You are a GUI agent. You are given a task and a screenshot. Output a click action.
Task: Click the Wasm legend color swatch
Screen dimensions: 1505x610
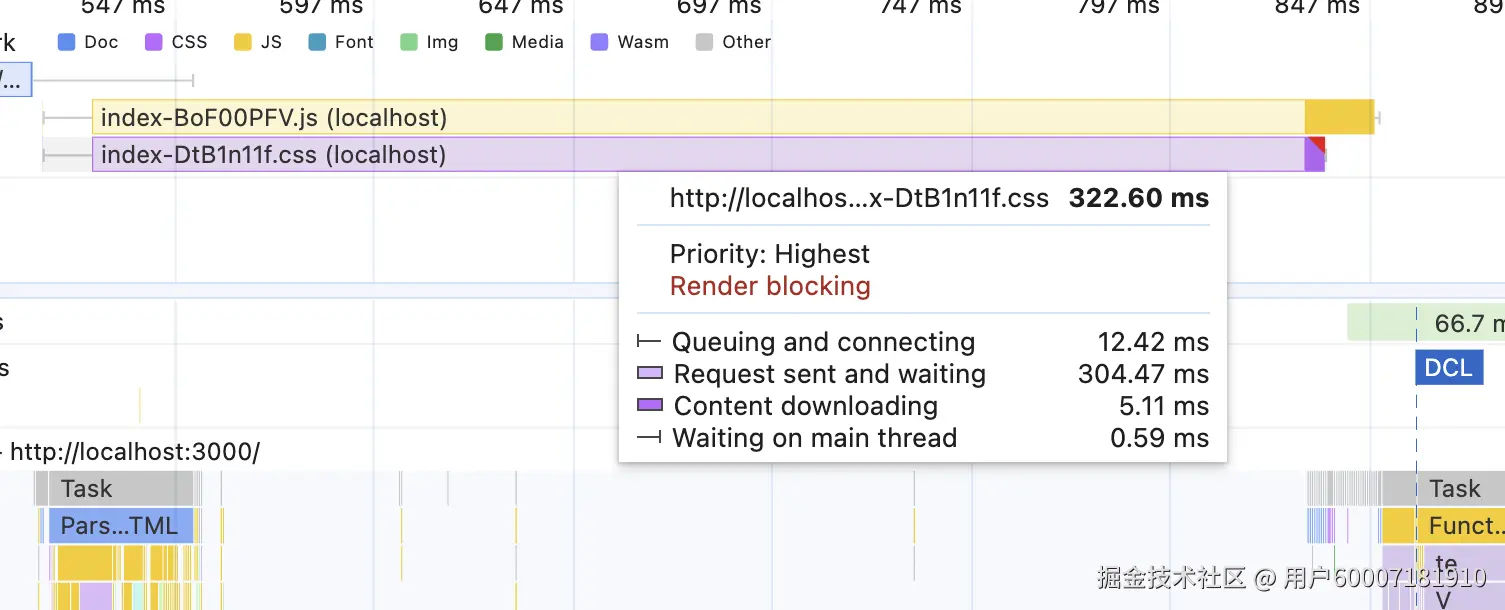(599, 42)
